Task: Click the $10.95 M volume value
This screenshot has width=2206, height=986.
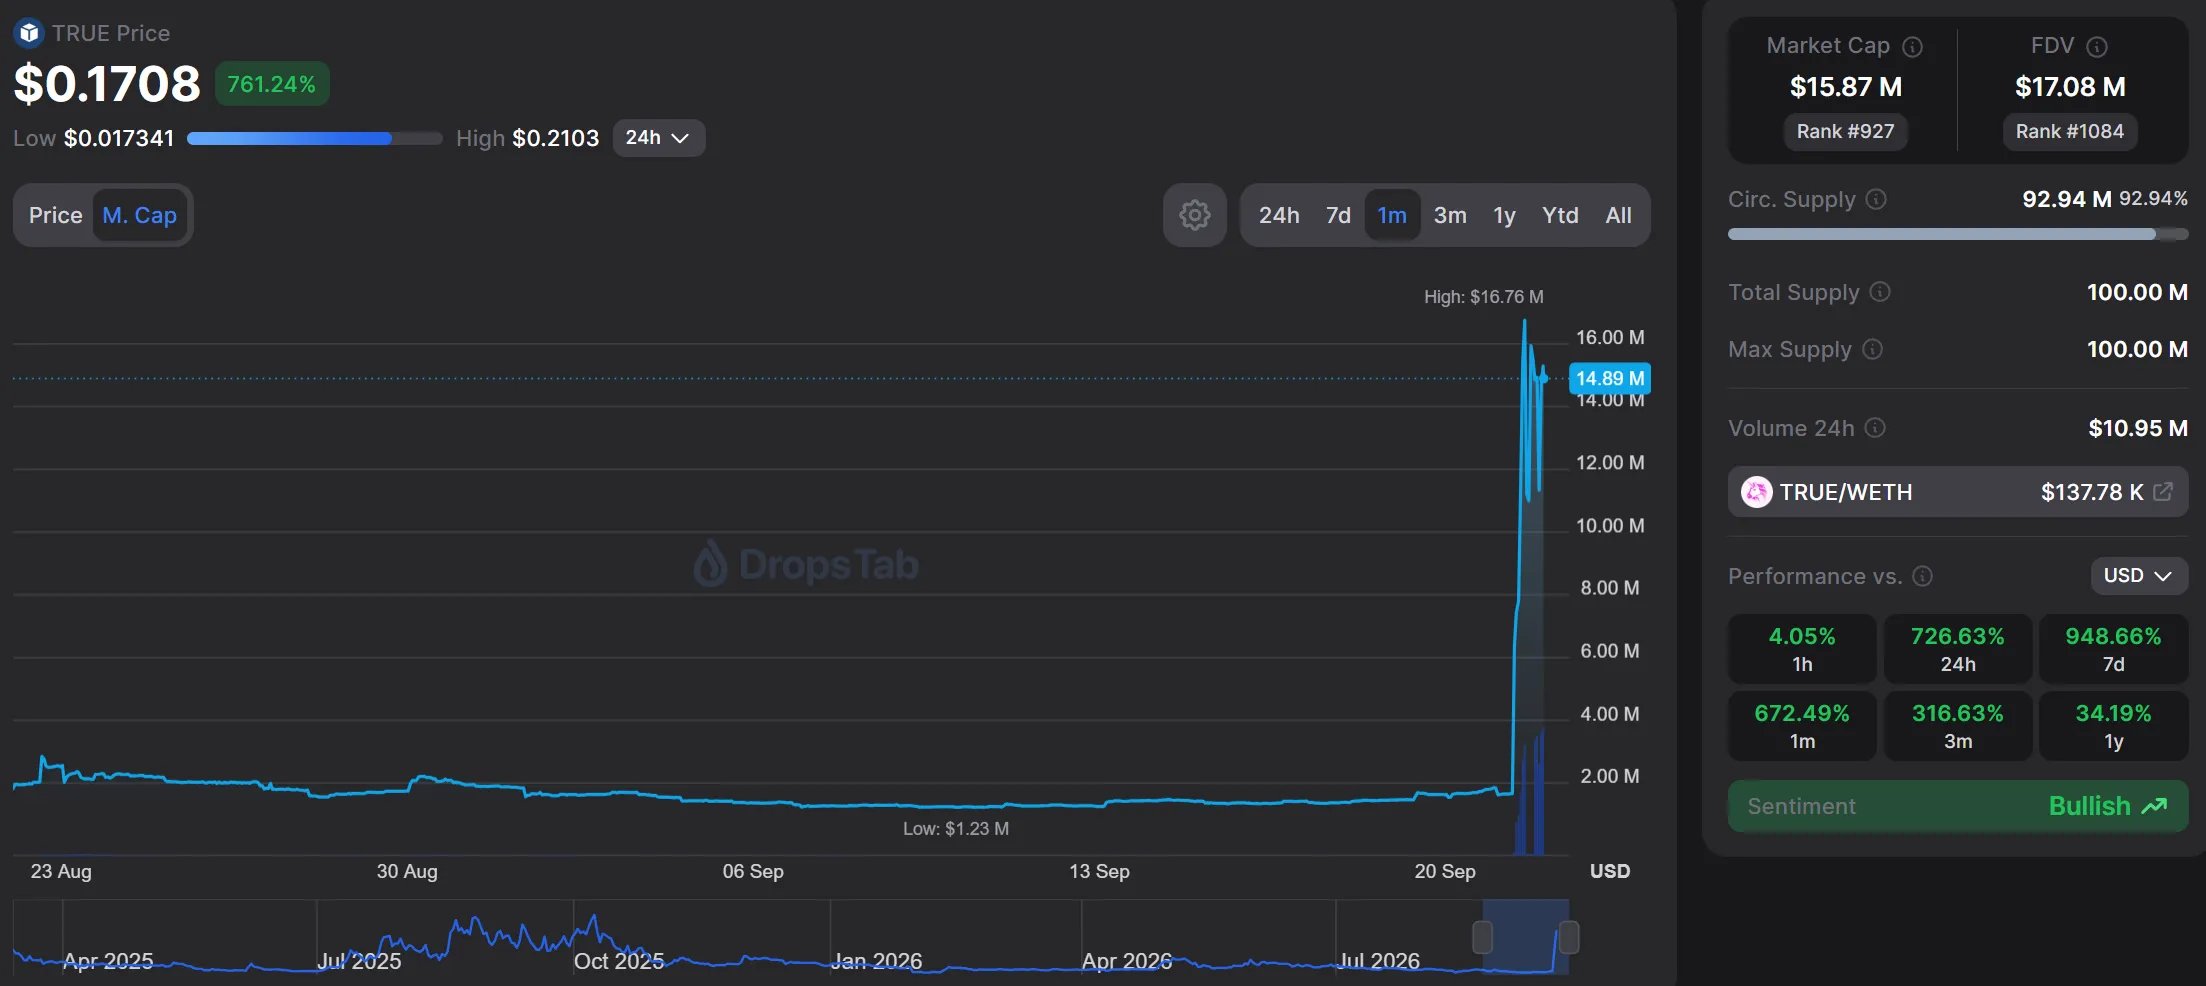Action: coord(2138,428)
